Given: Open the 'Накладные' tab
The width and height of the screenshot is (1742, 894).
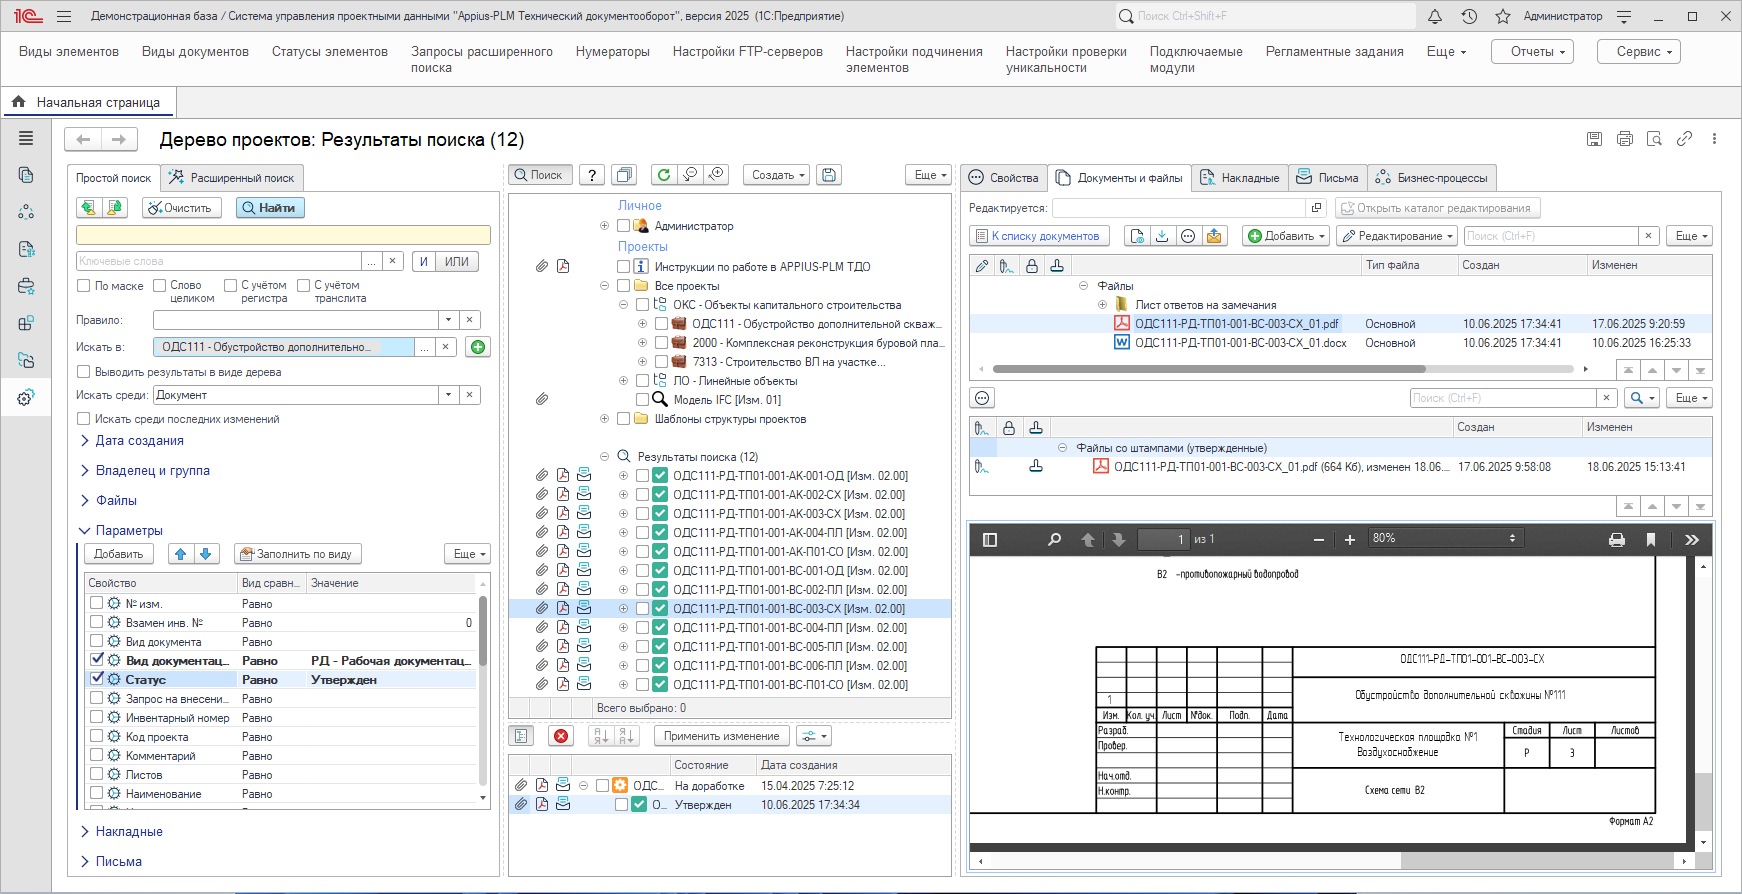Looking at the screenshot, I should click(1240, 178).
